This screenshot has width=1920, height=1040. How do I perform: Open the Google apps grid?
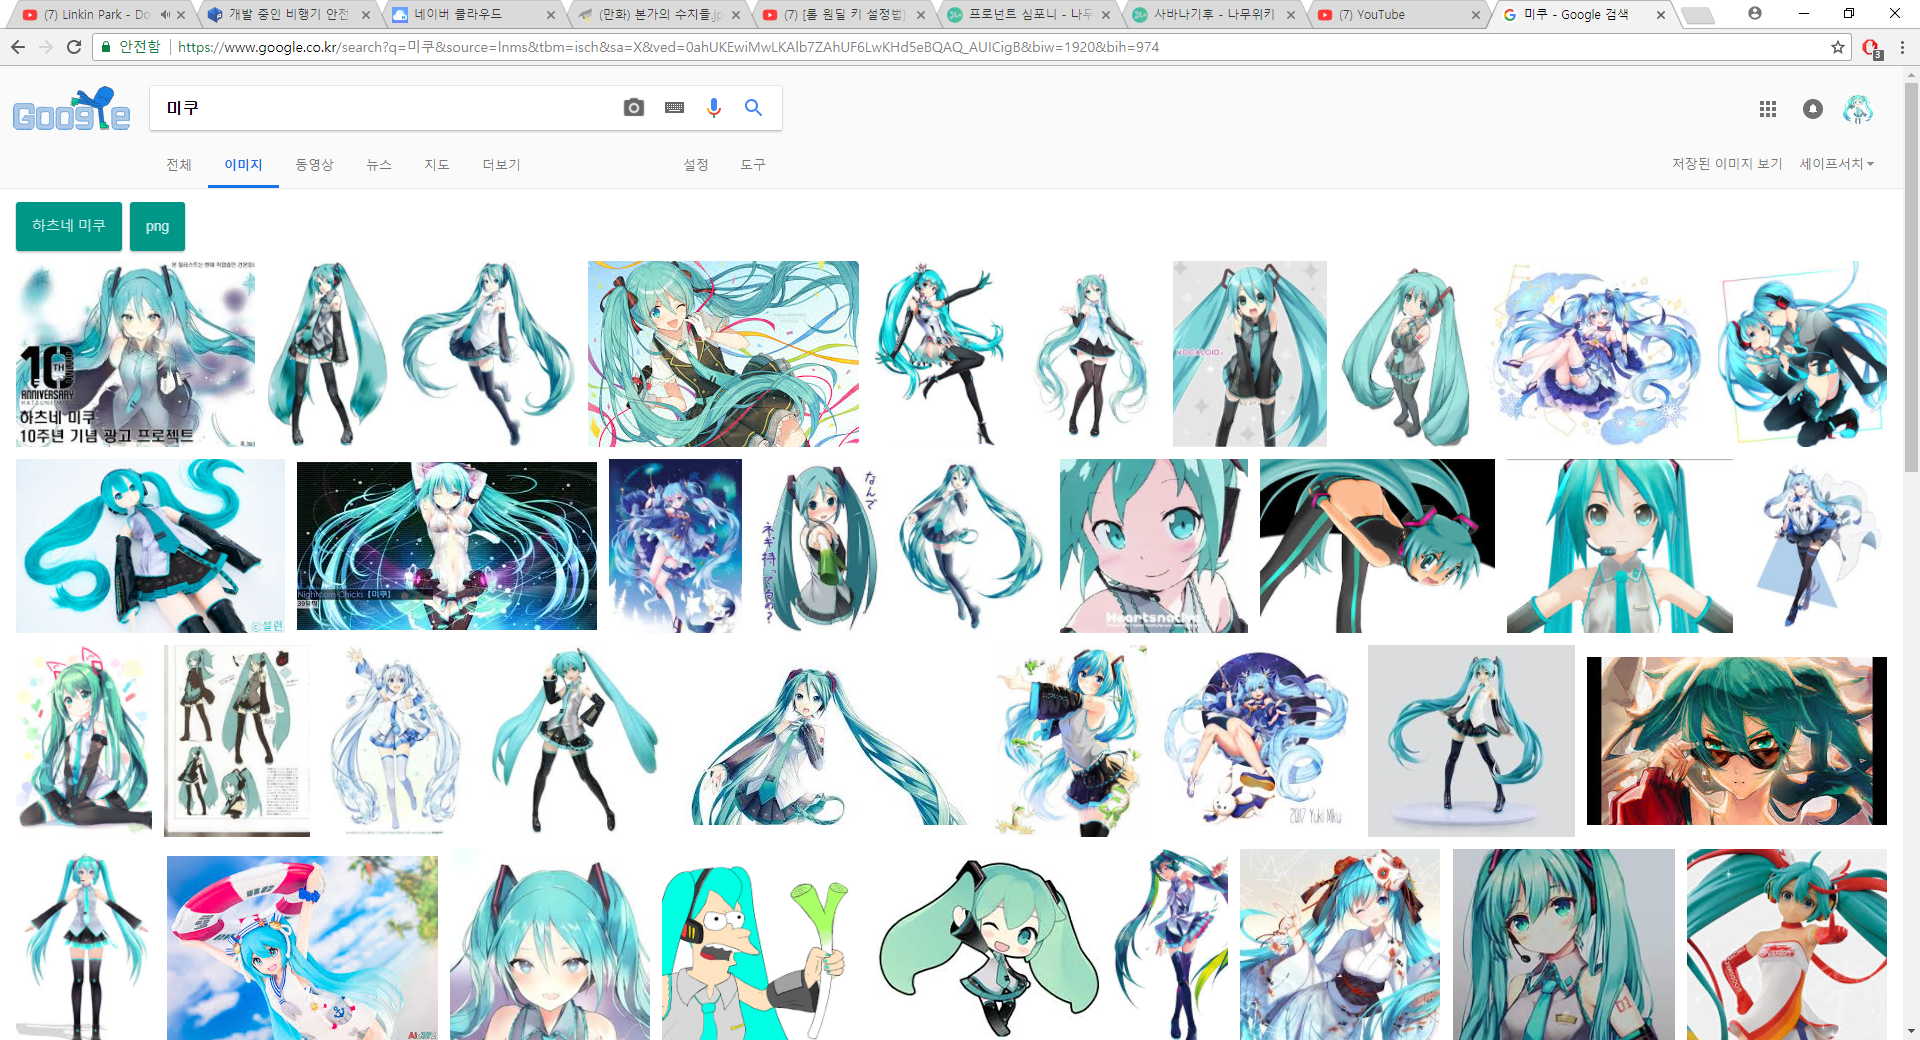coord(1767,109)
